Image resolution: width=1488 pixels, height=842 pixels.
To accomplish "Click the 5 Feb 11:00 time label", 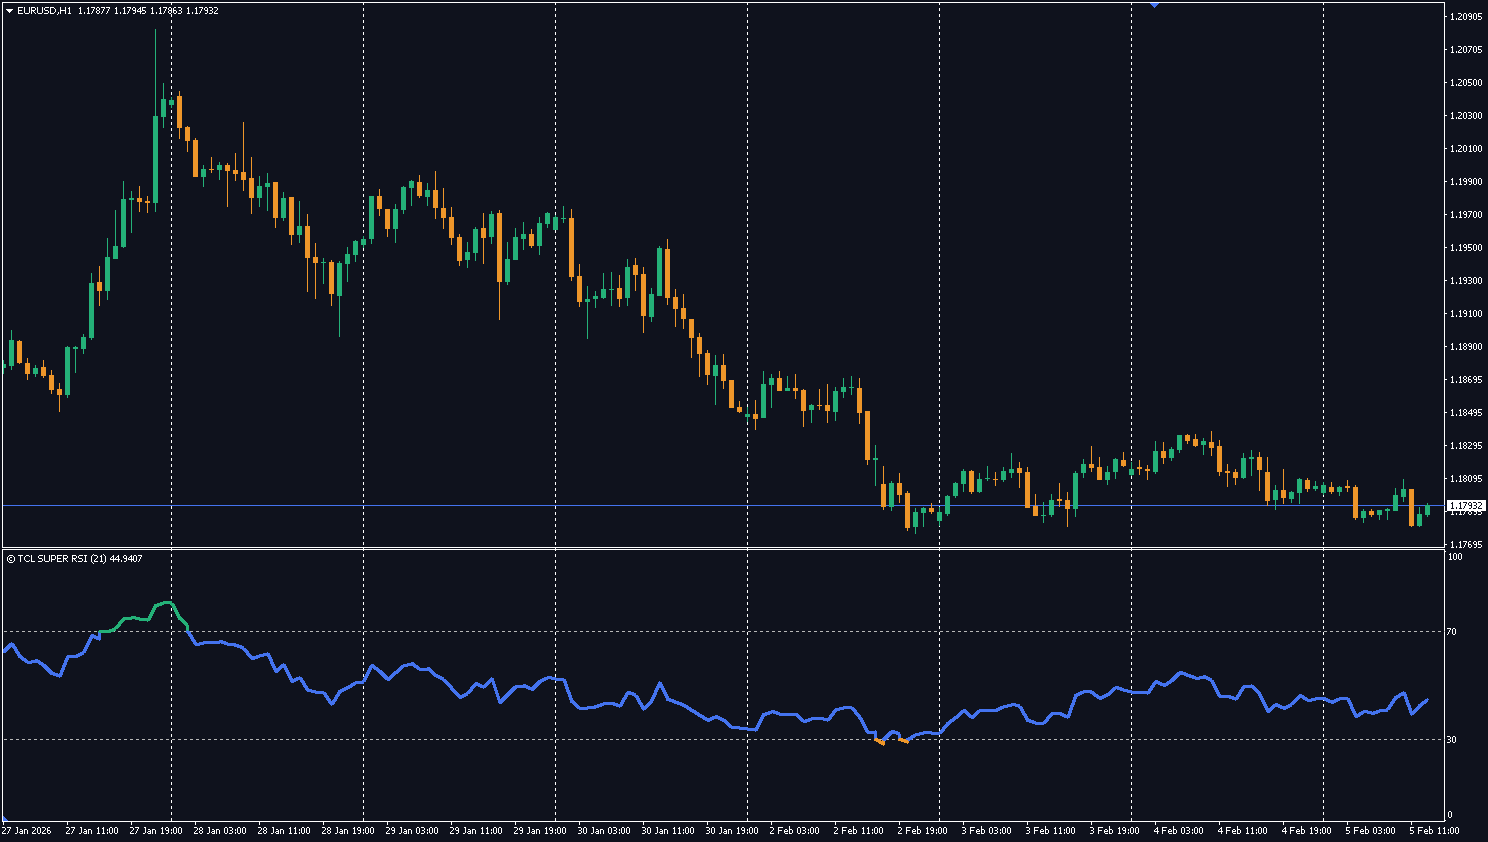I will (1434, 831).
